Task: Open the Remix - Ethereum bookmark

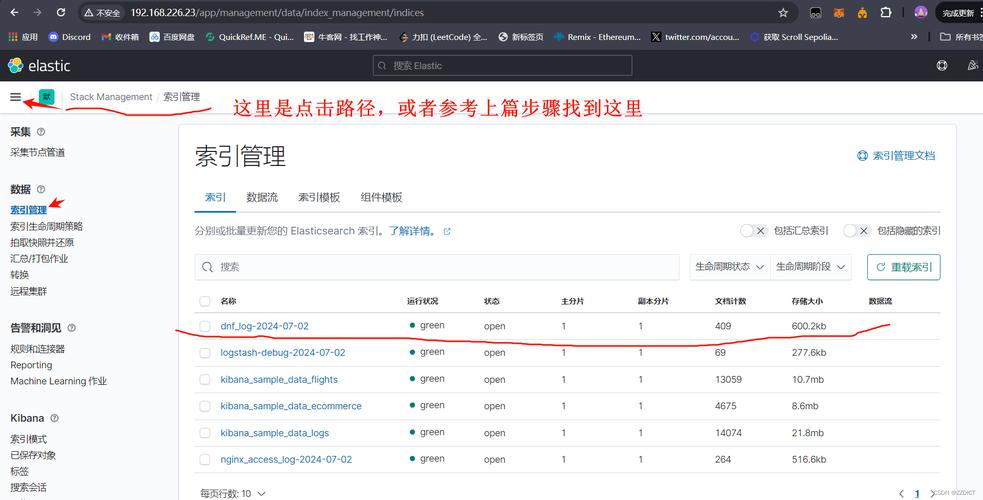Action: pos(597,37)
